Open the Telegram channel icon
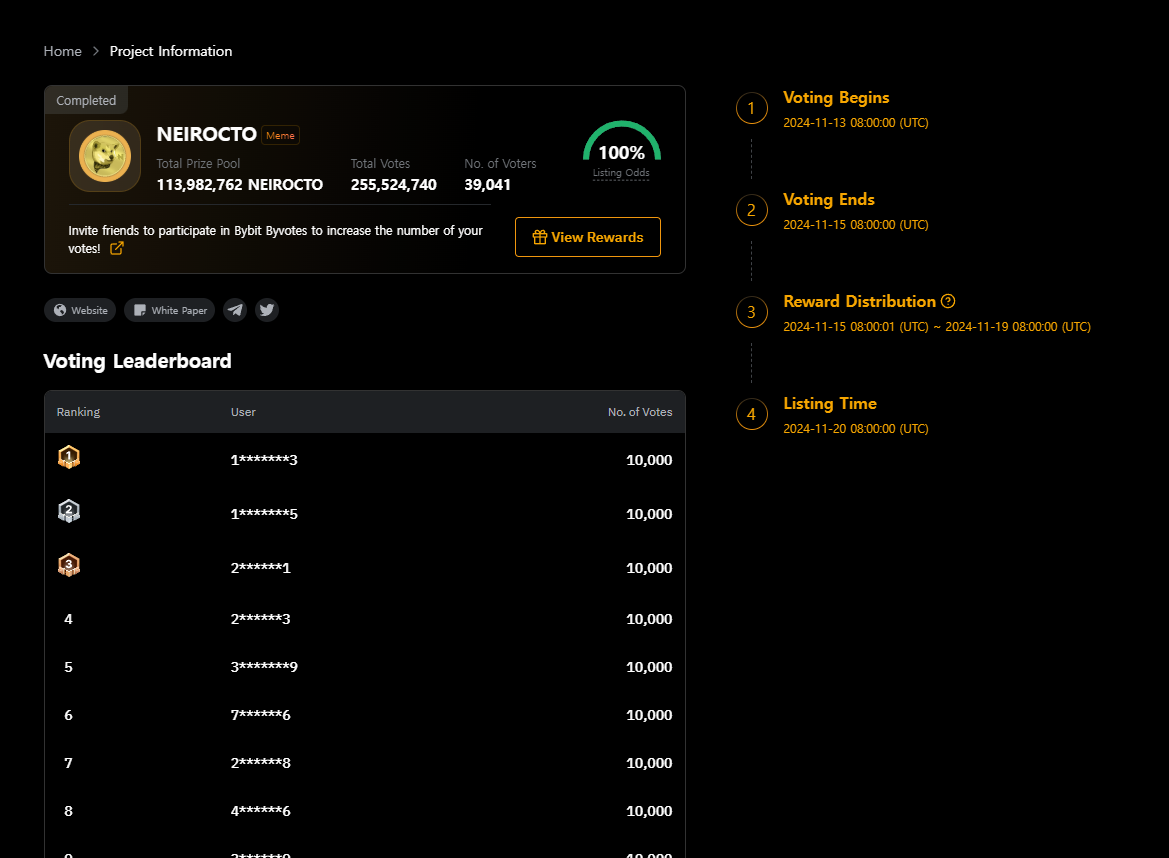Viewport: 1169px width, 858px height. (x=236, y=310)
